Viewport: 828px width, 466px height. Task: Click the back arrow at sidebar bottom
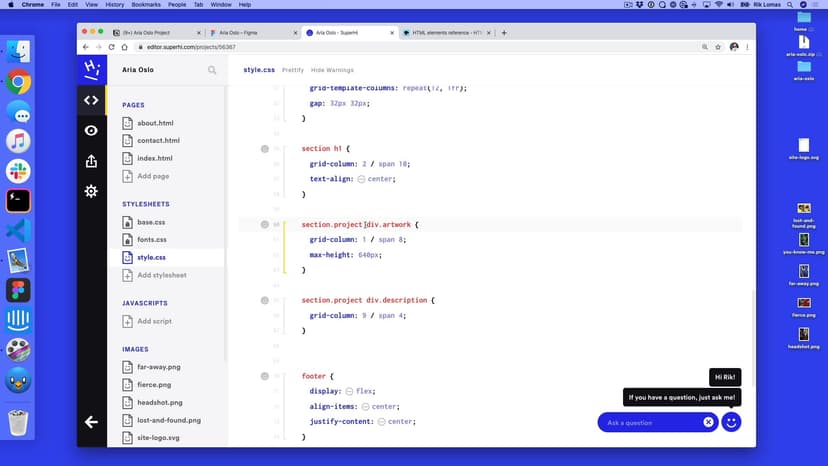tap(91, 422)
